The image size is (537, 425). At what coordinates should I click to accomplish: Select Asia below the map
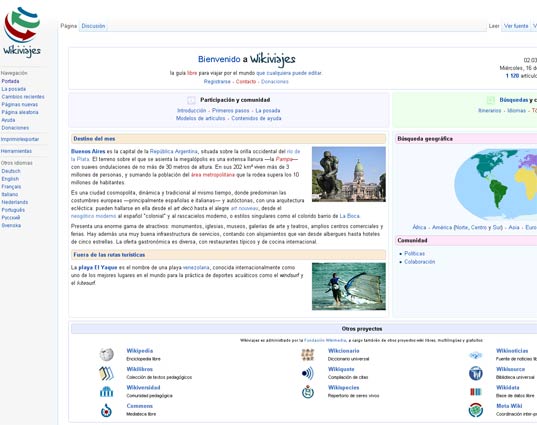(x=514, y=227)
